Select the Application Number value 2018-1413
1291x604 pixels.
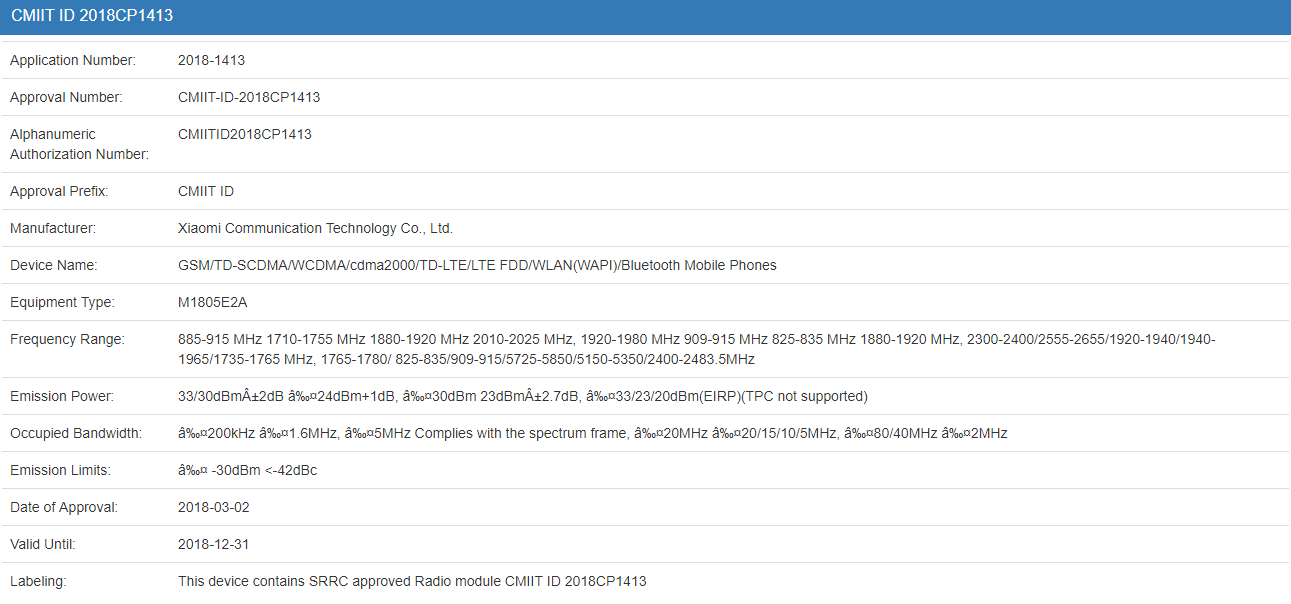point(211,60)
